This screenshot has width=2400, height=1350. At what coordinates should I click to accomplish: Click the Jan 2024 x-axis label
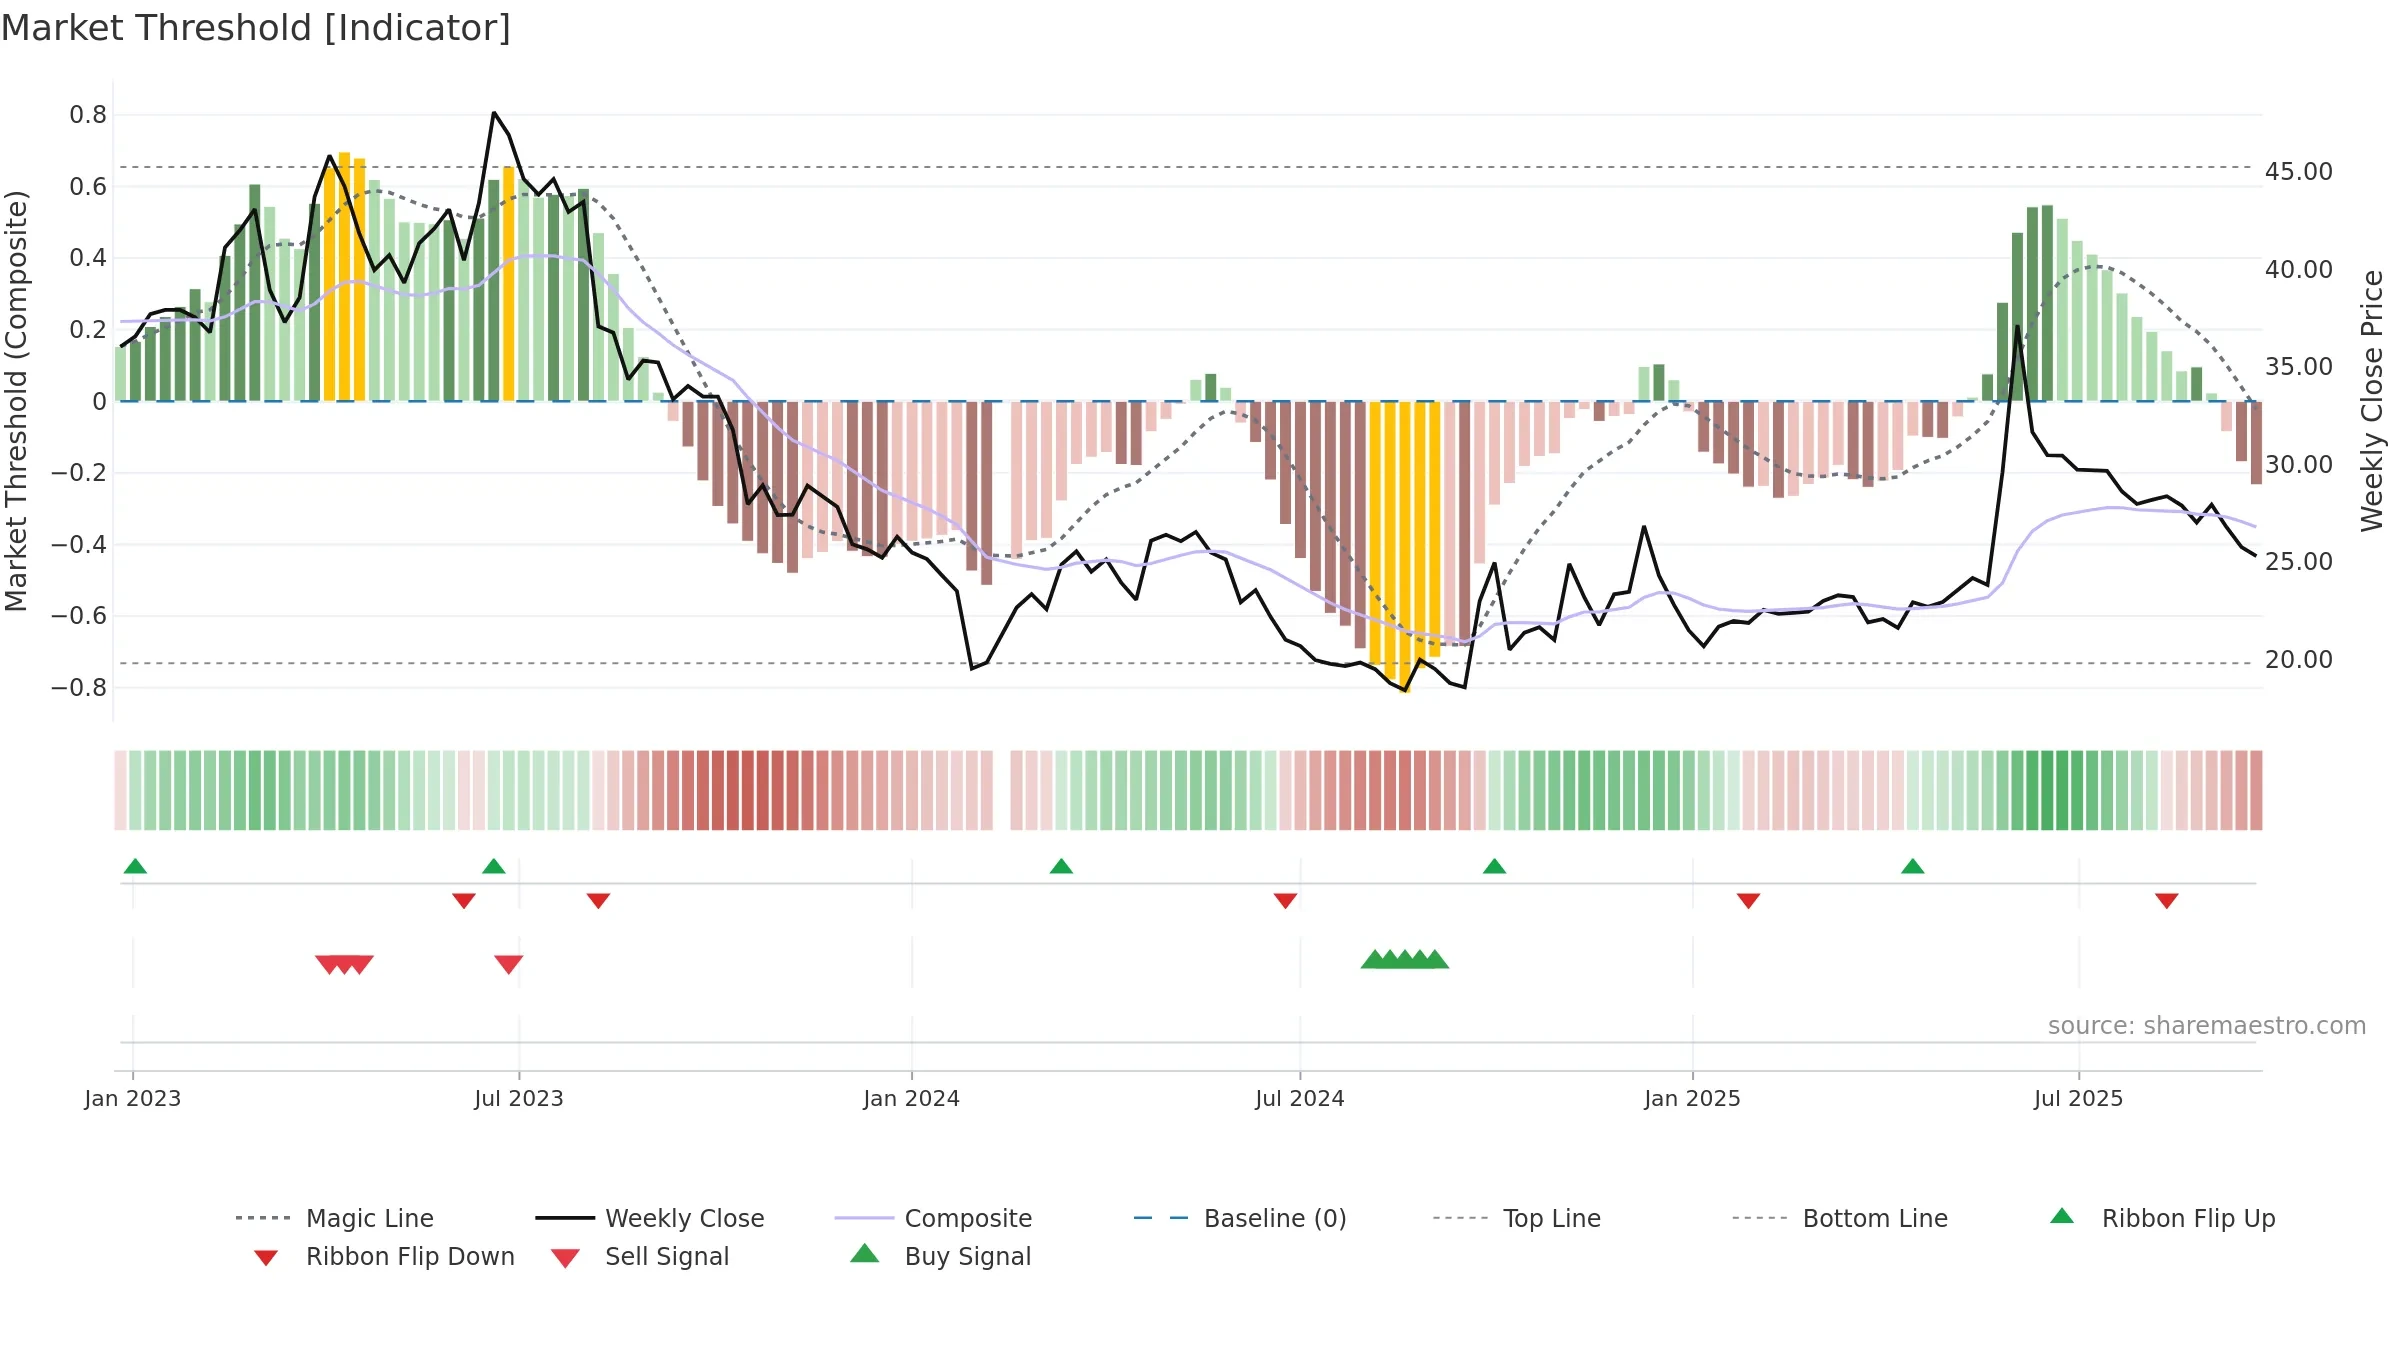click(x=911, y=1099)
